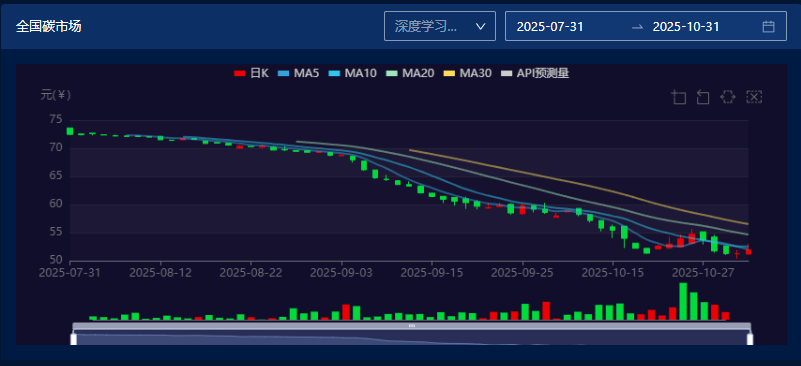
Task: Click the 2025-07-31 x-axis date label
Action: coord(70,273)
